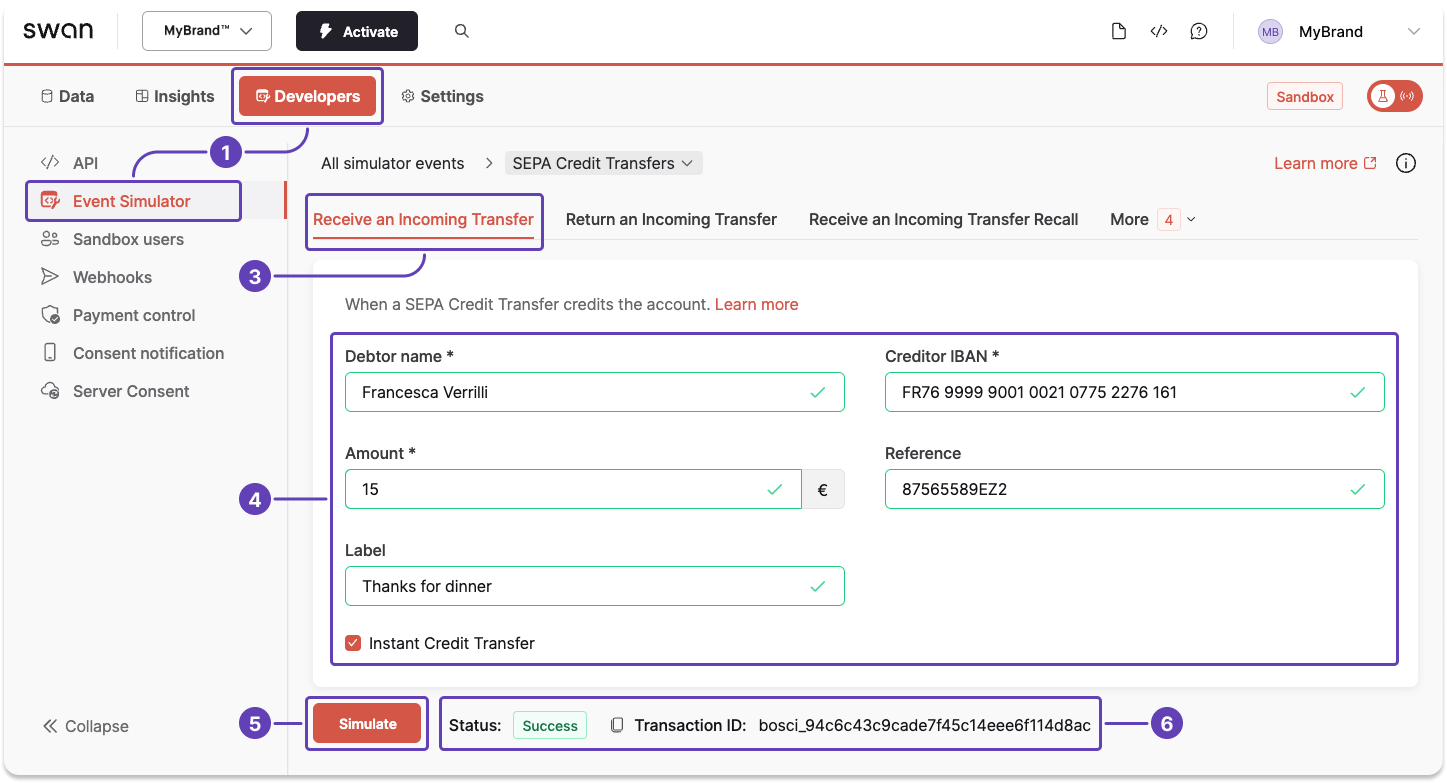The image size is (1447, 783).
Task: Open Payment control from the sidebar
Action: pos(133,315)
